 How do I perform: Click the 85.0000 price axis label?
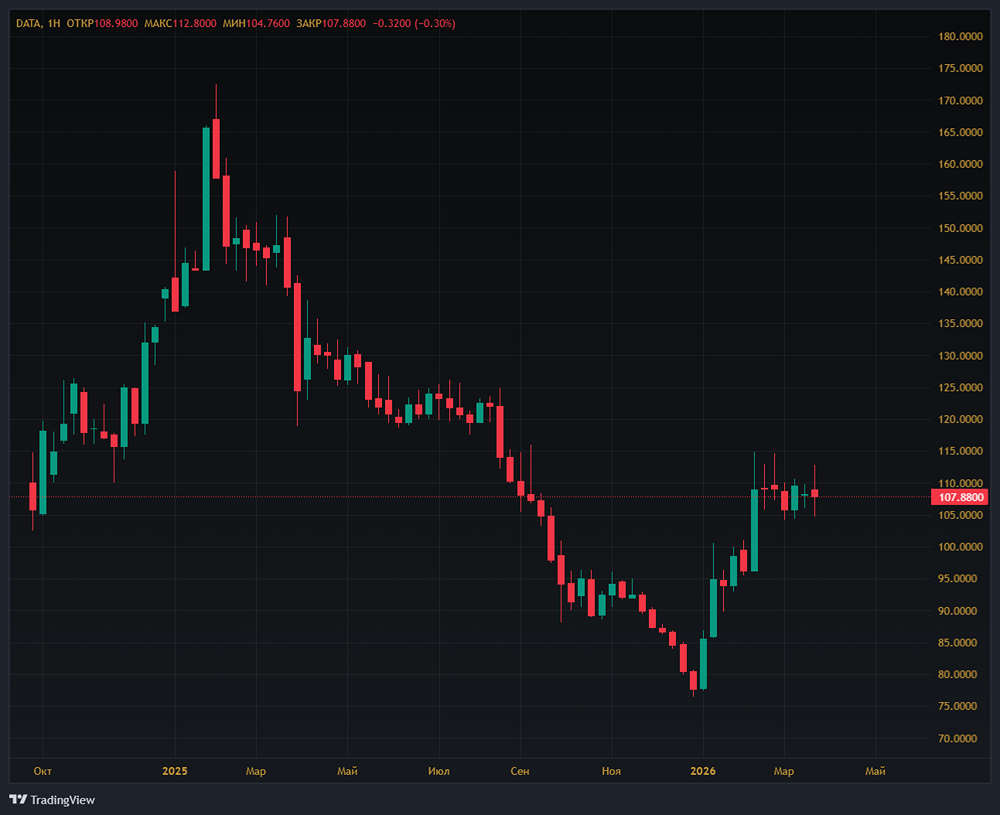point(957,642)
